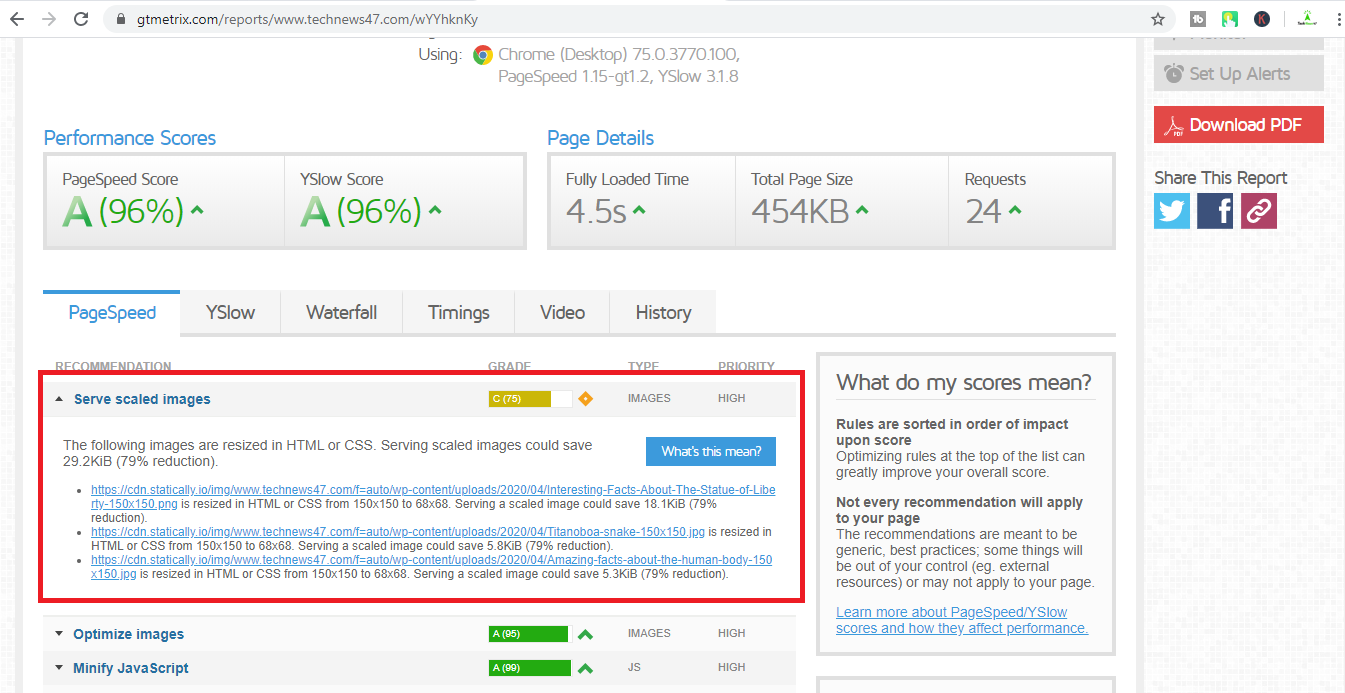Open the Video tab
The image size is (1345, 693).
(562, 313)
